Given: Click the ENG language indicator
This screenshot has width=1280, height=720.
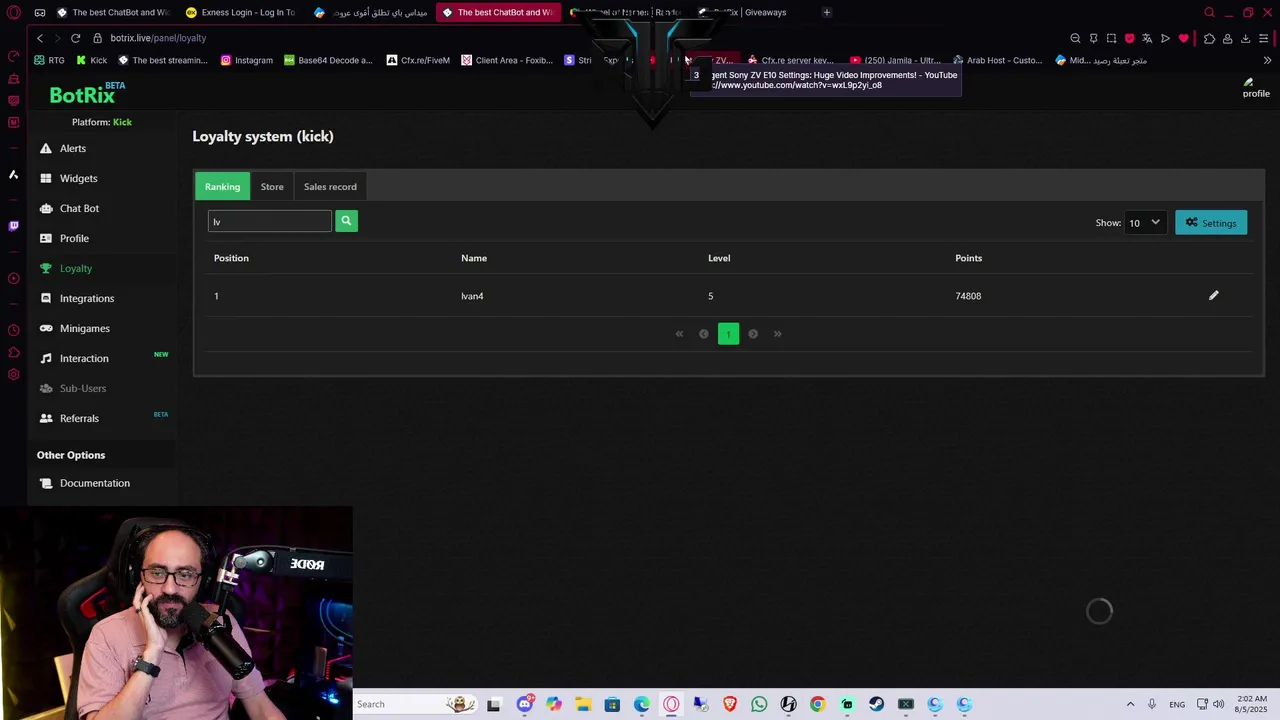Looking at the screenshot, I should point(1177,704).
